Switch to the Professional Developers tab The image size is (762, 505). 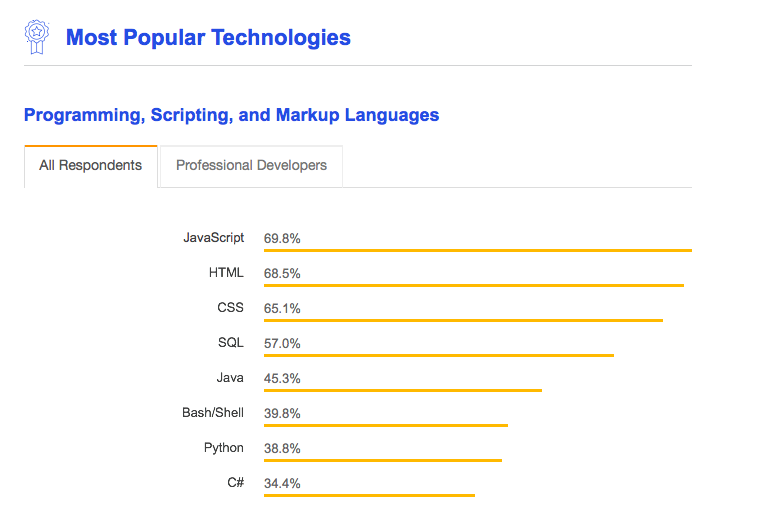click(x=251, y=166)
